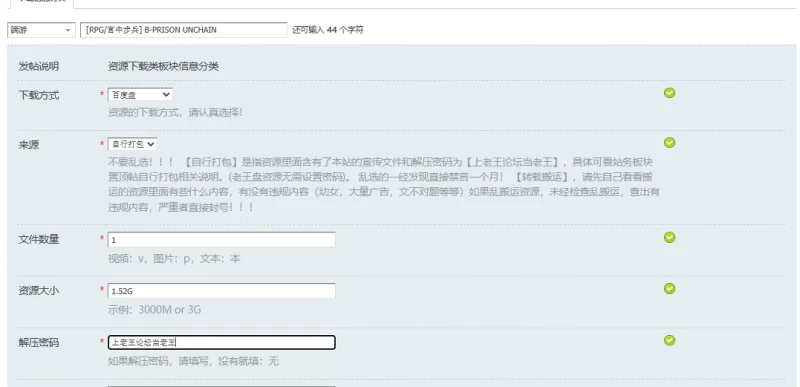This screenshot has height=387, width=800.
Task: Open the 下载方式 dropdown showing 百度盘
Action: click(140, 95)
